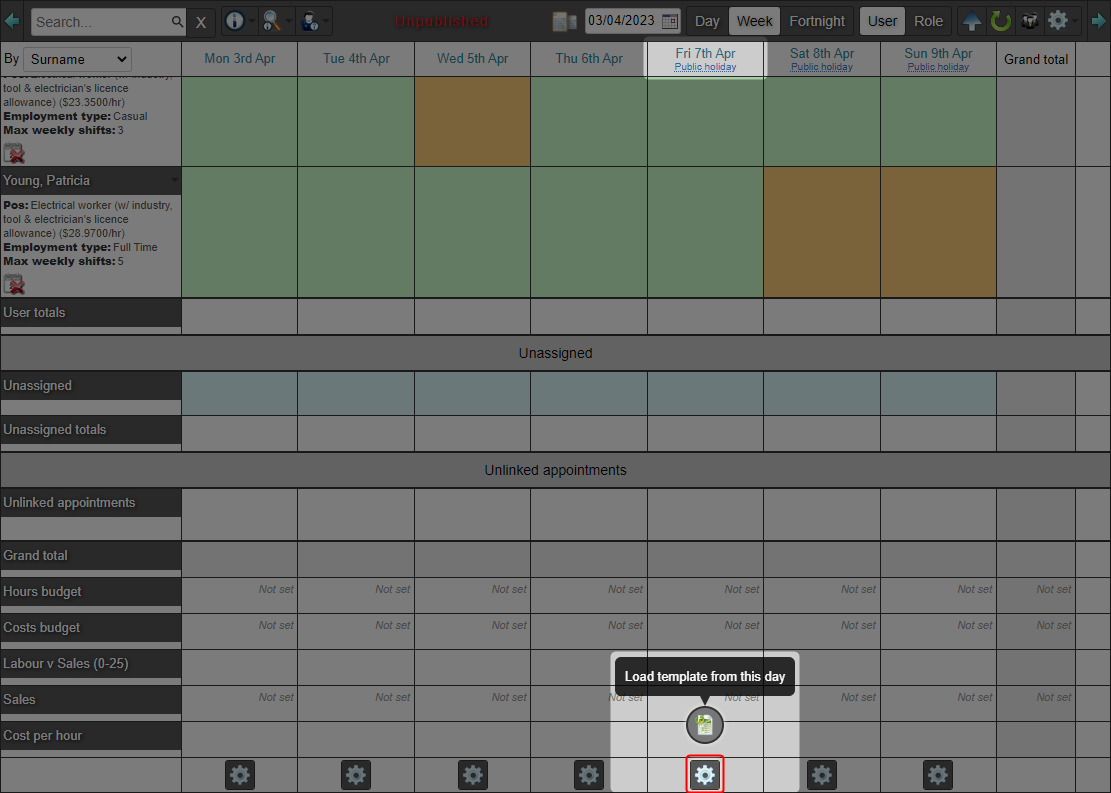
Task: Expand the info icon dropdown
Action: pos(237,21)
